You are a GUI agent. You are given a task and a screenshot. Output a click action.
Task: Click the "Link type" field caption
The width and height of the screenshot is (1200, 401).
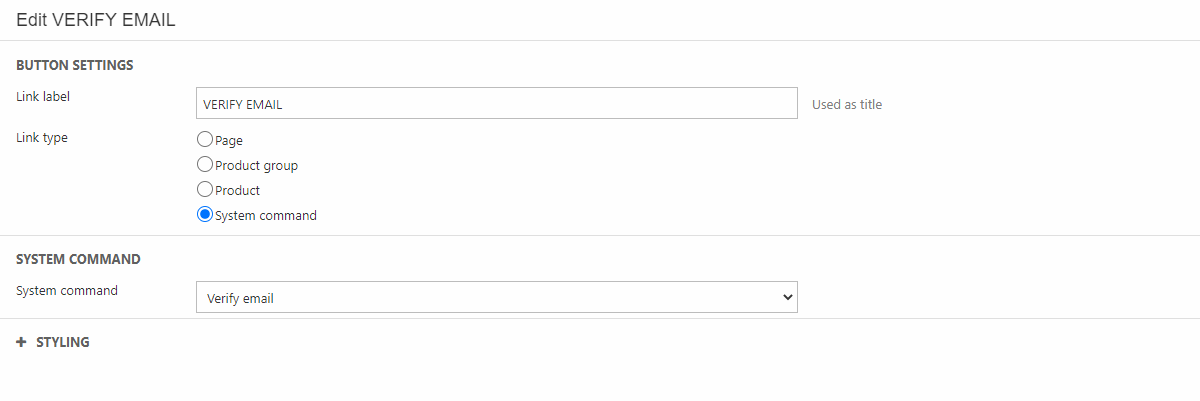42,138
